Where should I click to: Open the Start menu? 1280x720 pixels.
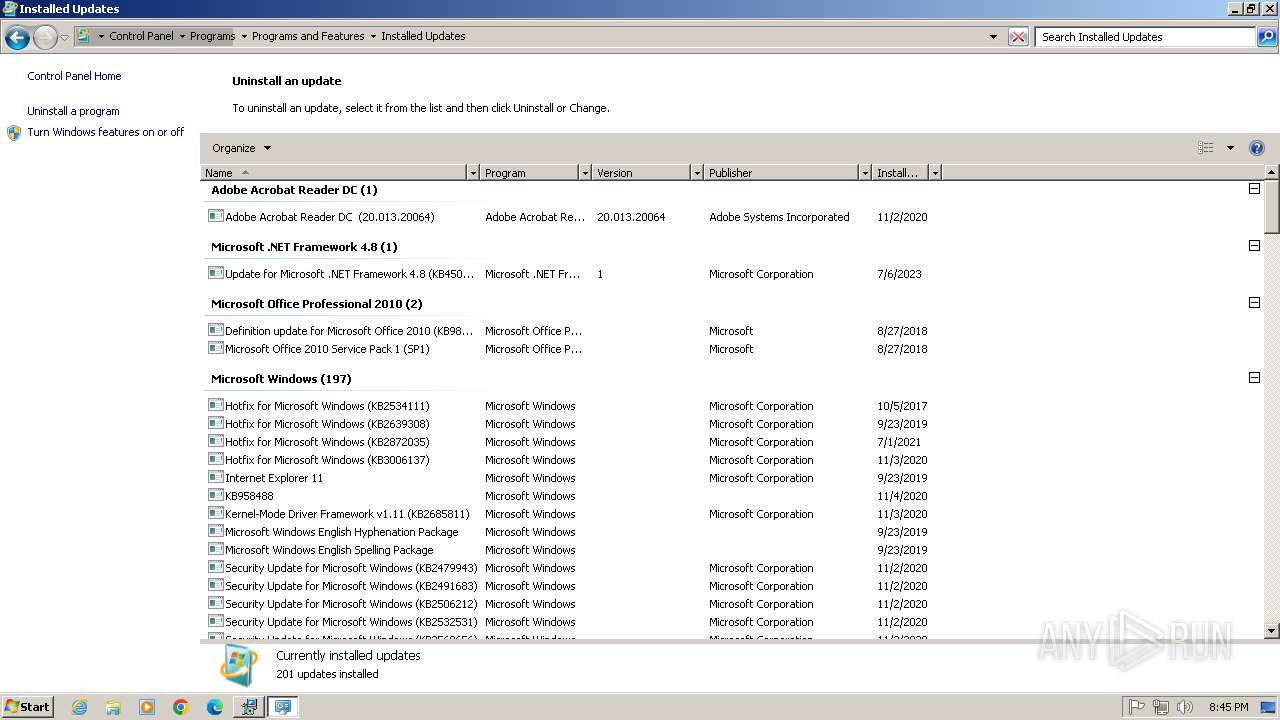pos(28,707)
